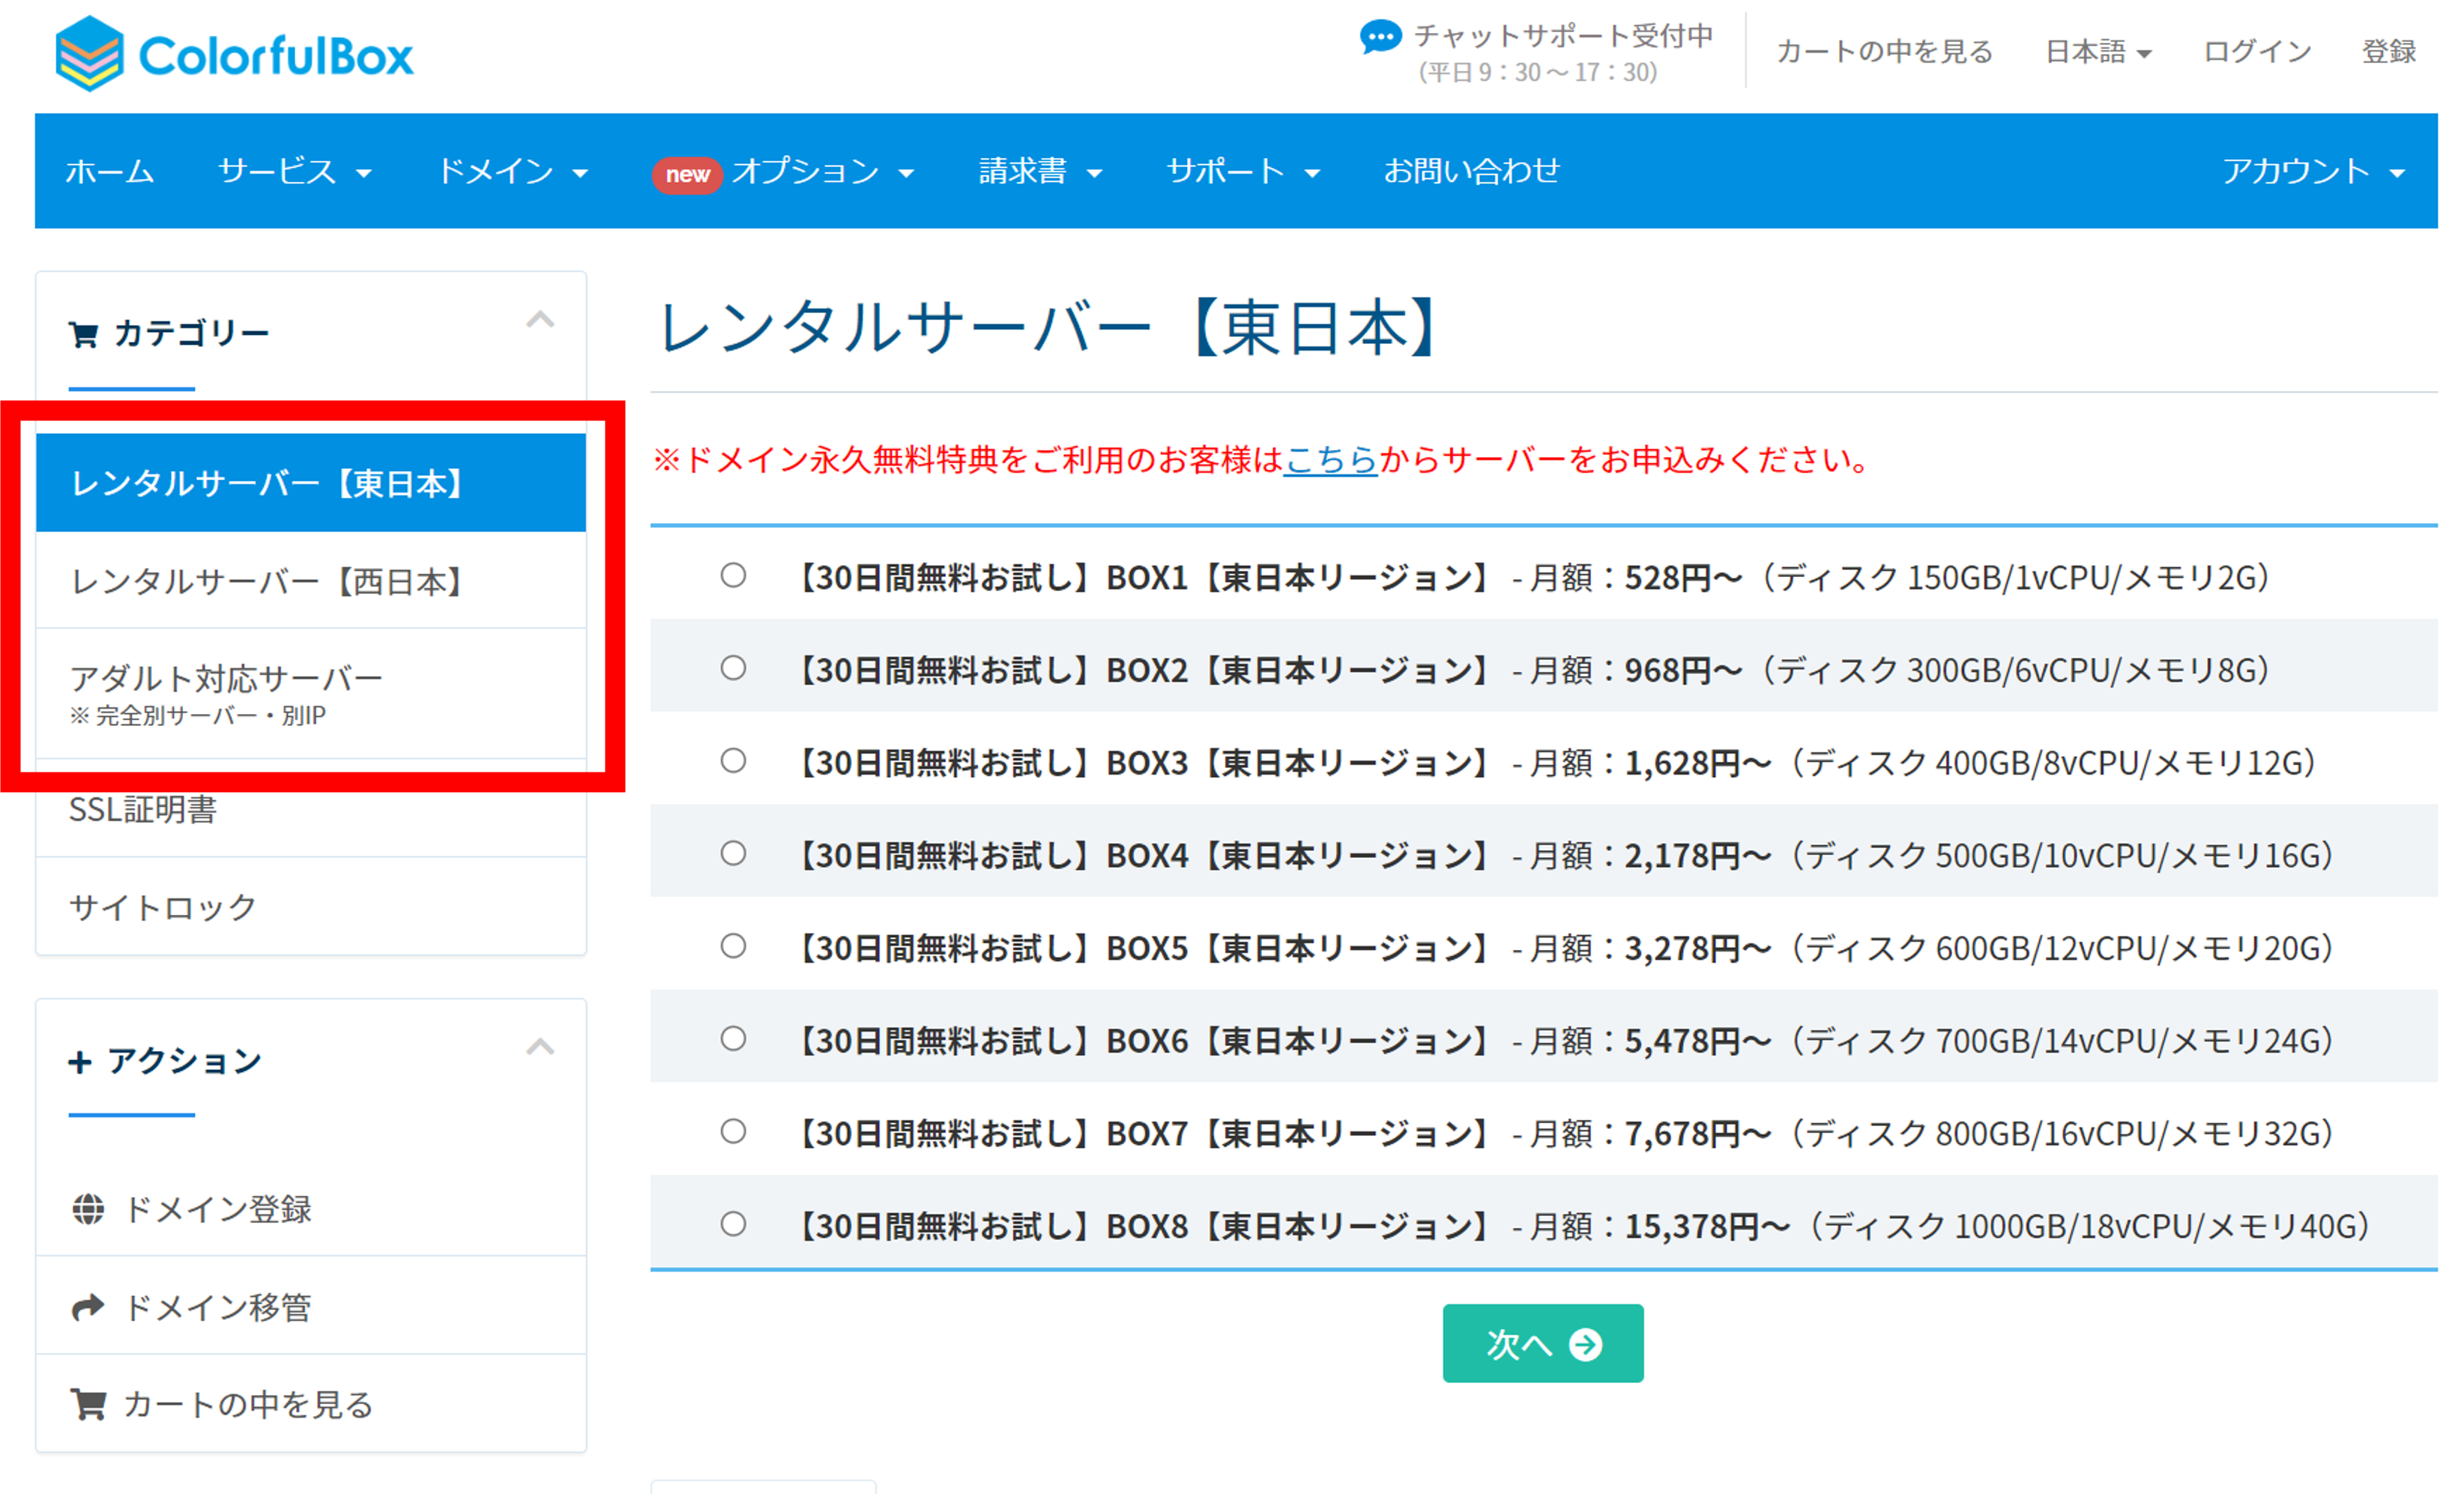Select the BOX3 plan radio button

tap(733, 760)
